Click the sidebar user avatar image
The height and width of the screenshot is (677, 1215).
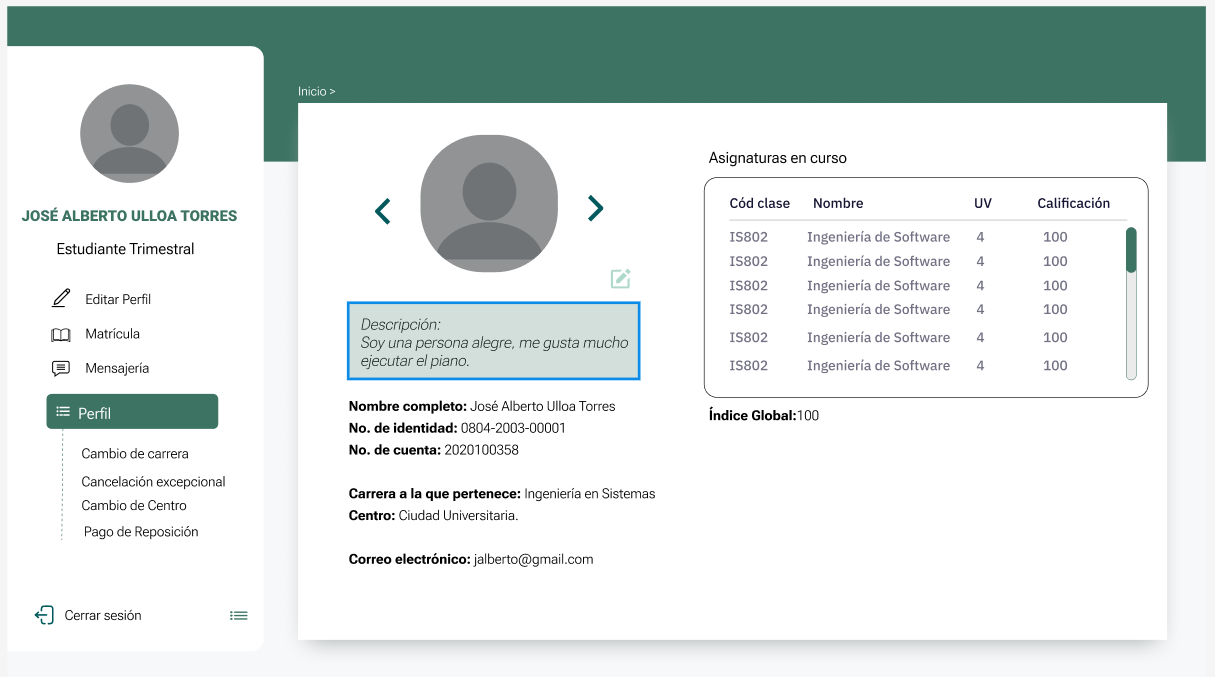[x=129, y=133]
